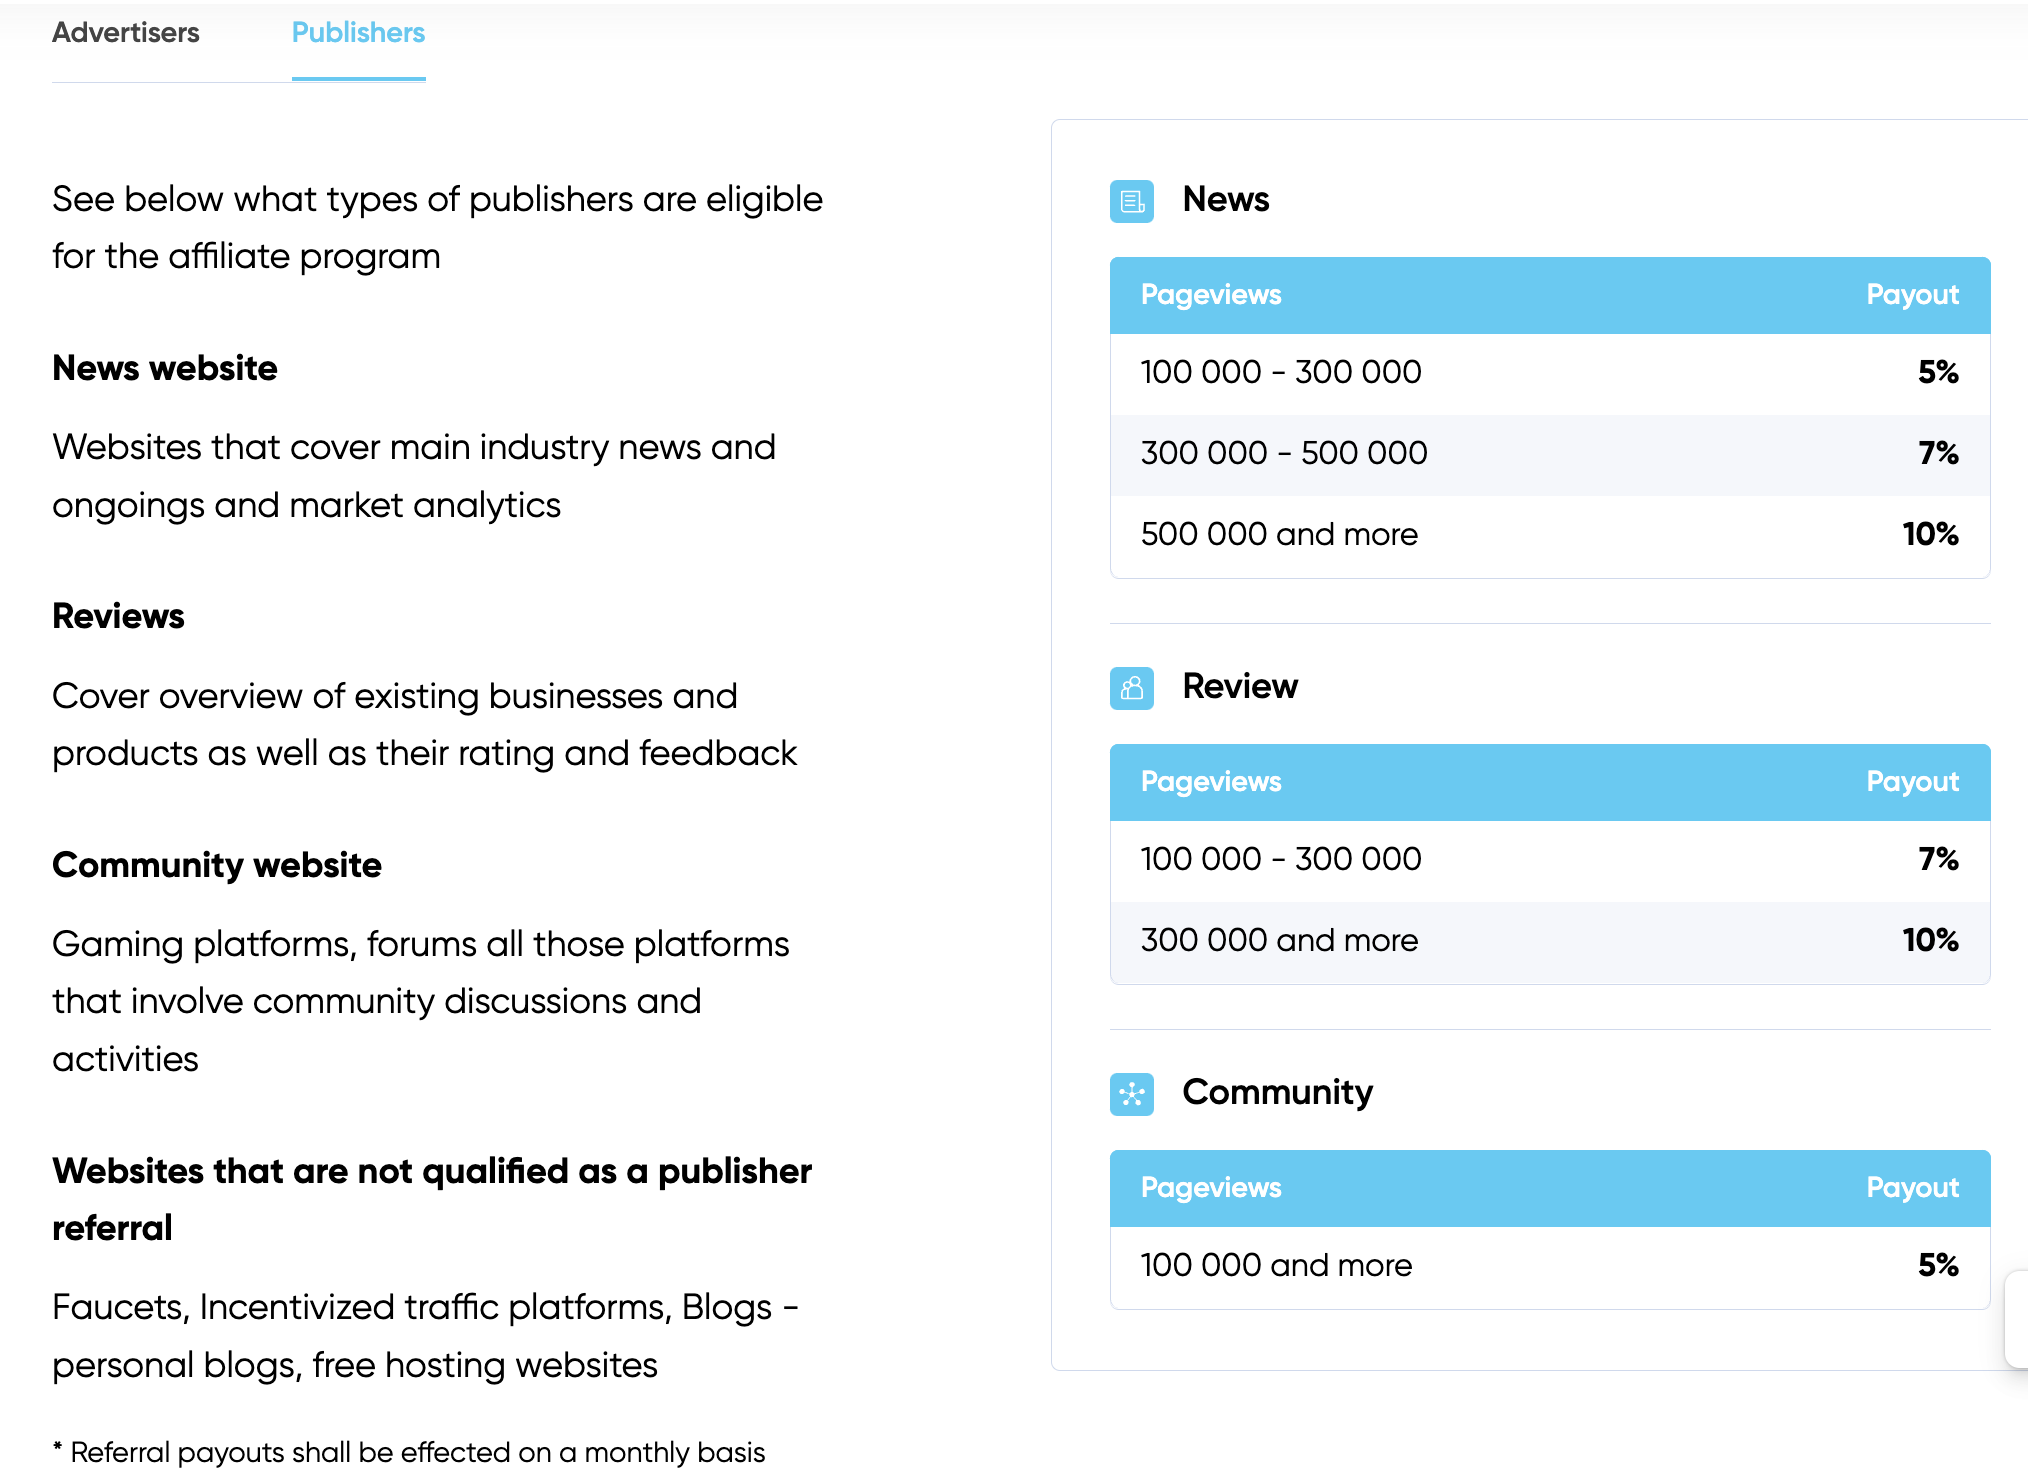Click the partially visible widget at right edge
This screenshot has height=1472, width=2028.
pyautogui.click(x=2017, y=1318)
